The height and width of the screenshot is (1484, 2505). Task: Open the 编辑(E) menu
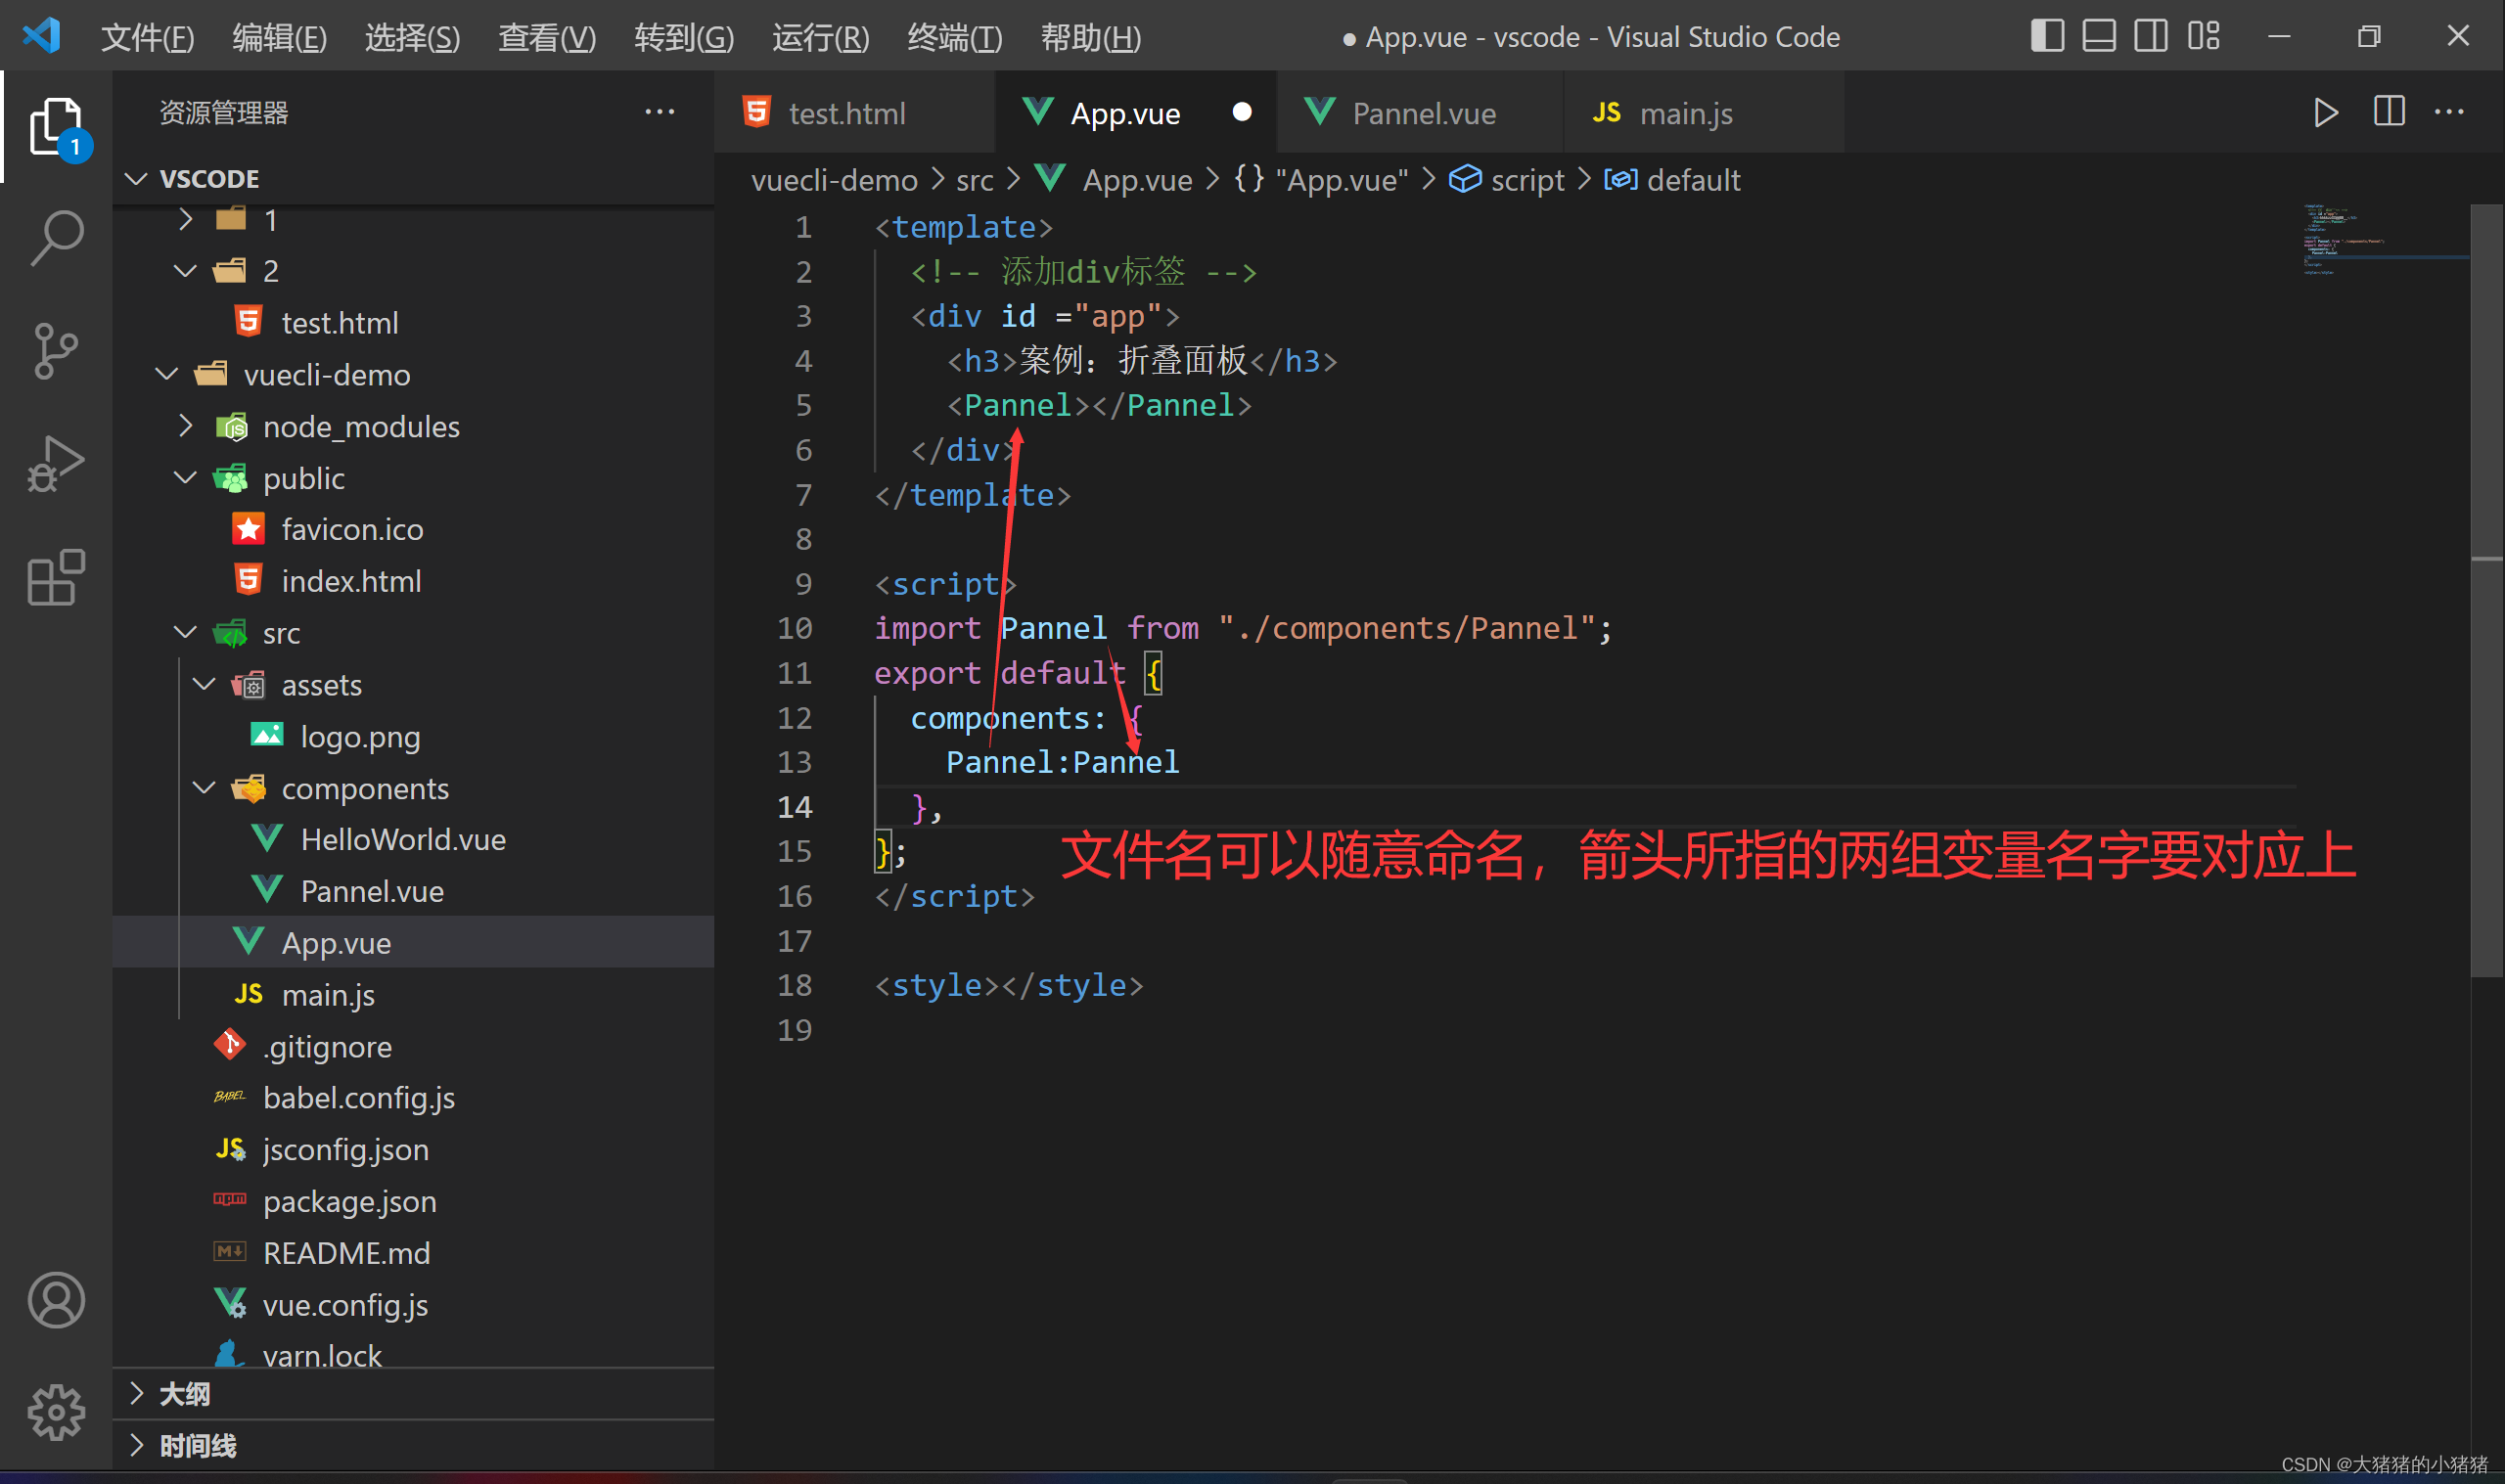coord(280,37)
